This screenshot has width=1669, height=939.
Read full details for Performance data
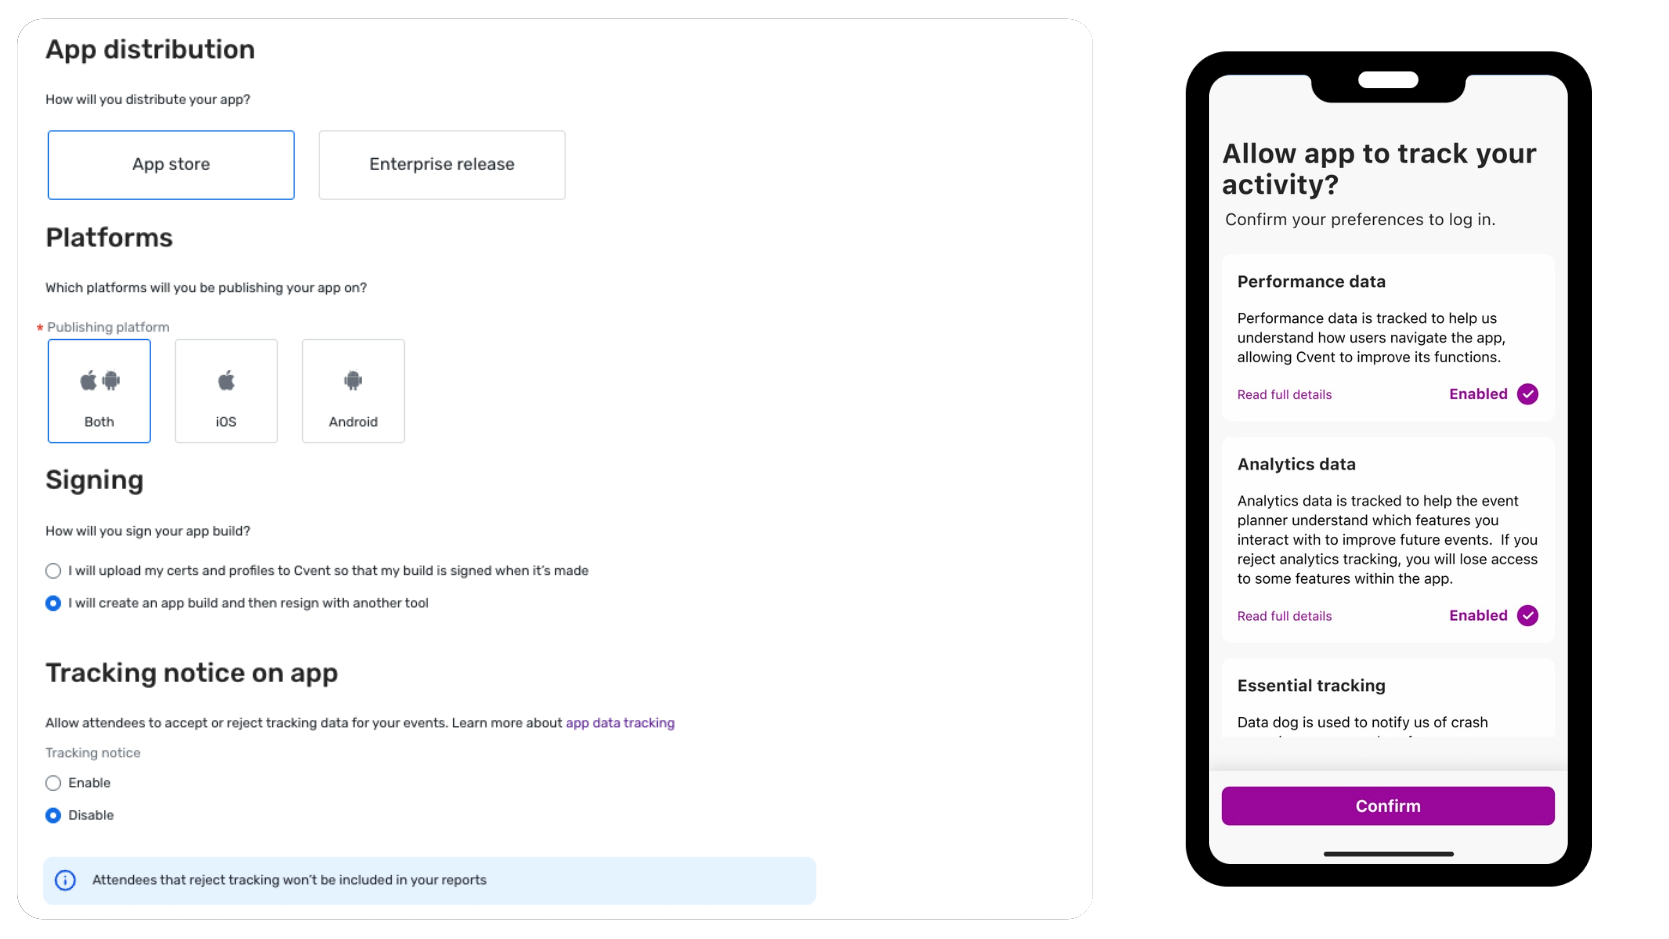[1284, 395]
